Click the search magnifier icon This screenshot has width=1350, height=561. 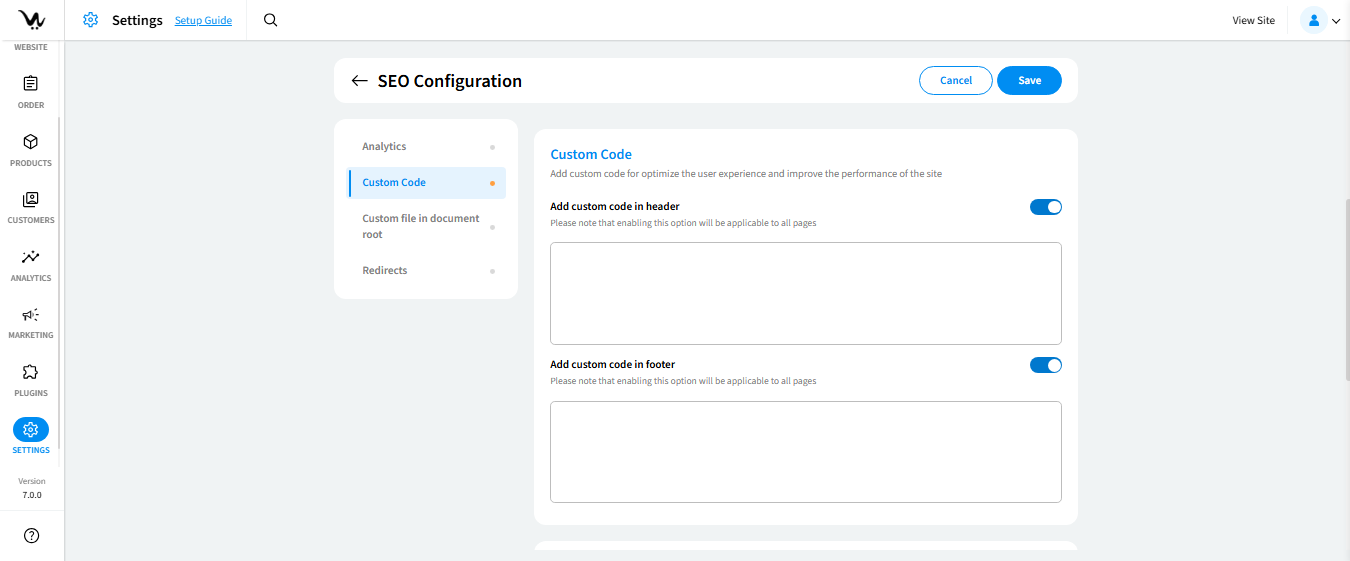[x=270, y=20]
